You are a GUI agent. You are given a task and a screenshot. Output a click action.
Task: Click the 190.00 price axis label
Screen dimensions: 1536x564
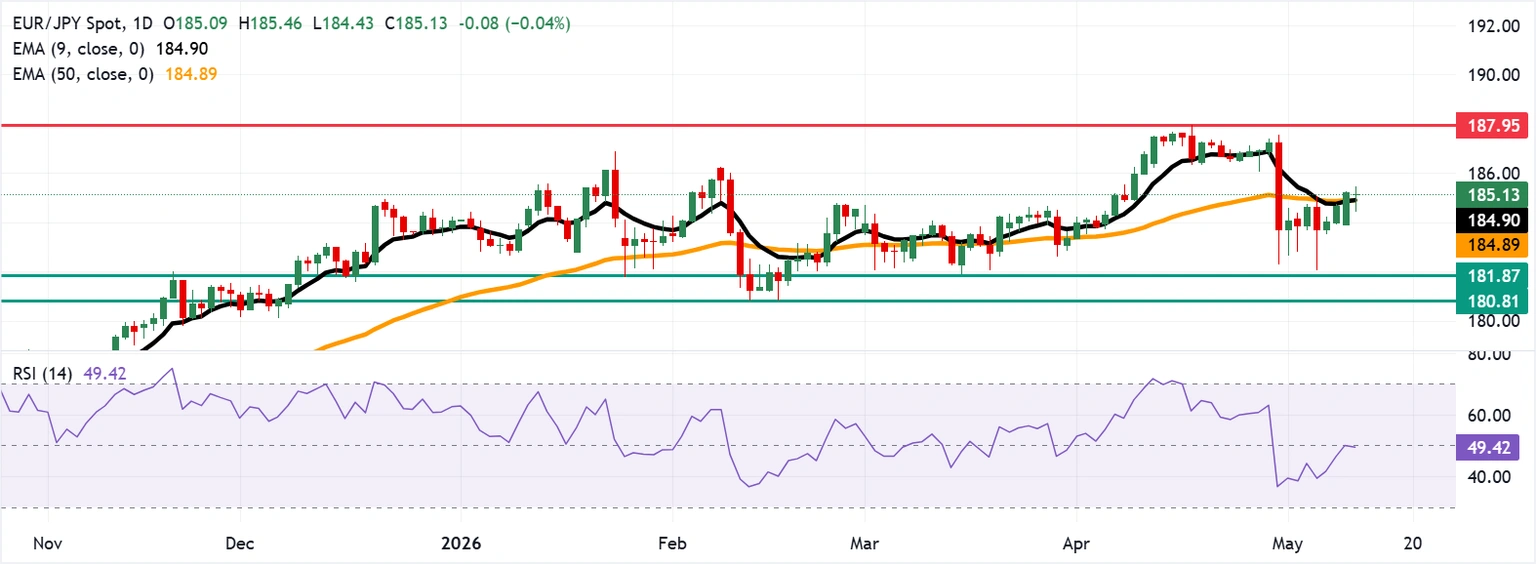1494,75
